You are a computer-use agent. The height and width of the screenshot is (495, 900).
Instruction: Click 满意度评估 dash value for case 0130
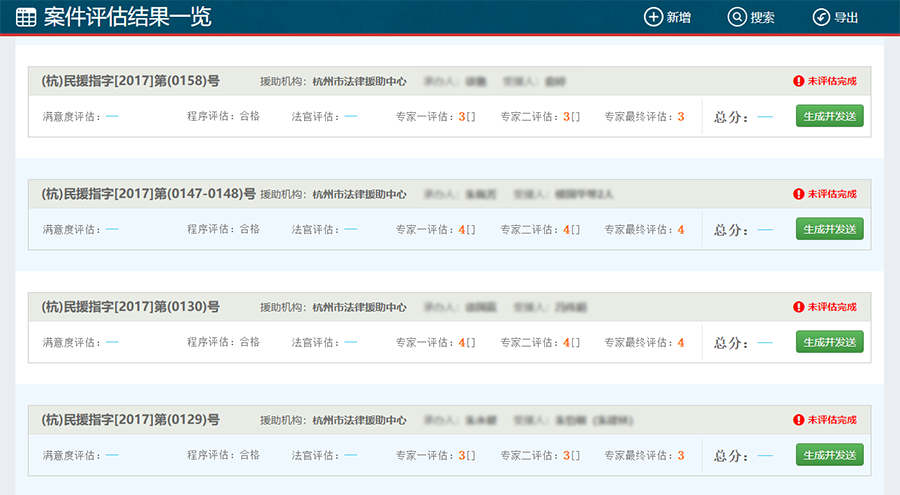[112, 342]
